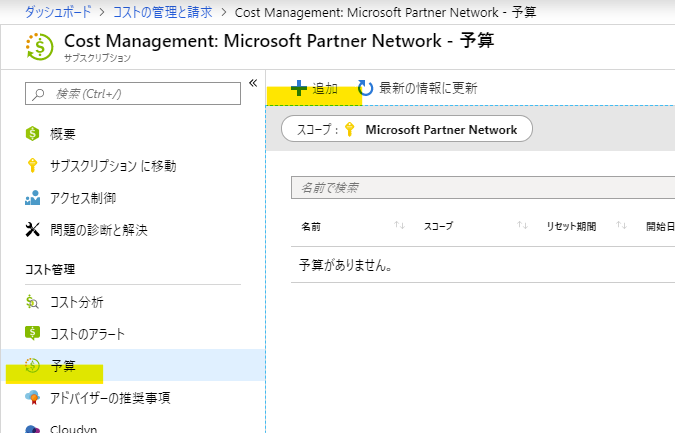Open the スコープ Microsoft Partner Network selector
Screen dimensions: 675x433
pos(407,128)
